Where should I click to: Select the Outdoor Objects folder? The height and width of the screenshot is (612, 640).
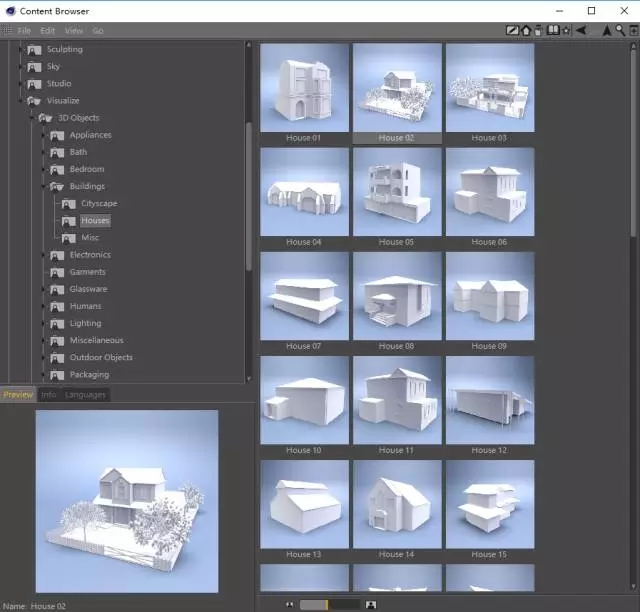100,358
